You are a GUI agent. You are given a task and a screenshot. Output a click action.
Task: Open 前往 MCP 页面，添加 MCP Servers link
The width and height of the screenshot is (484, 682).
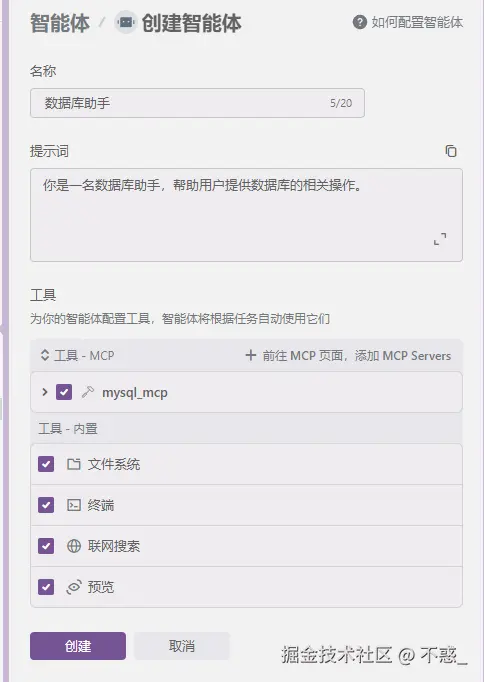tap(357, 356)
